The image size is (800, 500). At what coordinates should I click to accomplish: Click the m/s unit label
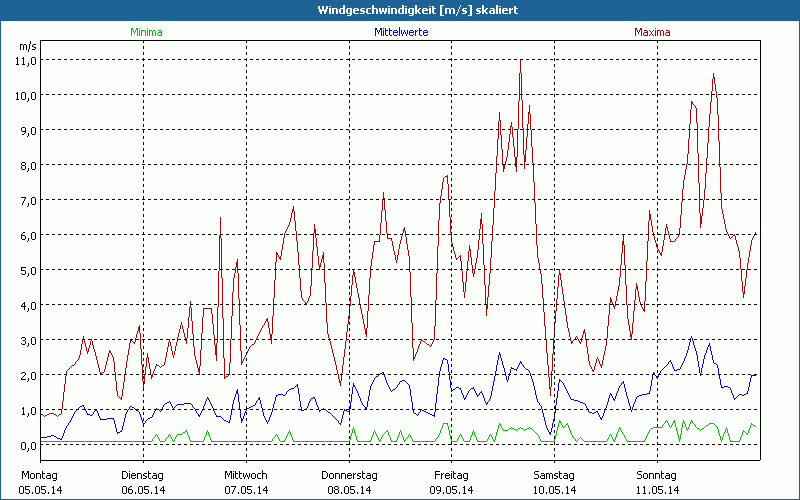click(27, 46)
